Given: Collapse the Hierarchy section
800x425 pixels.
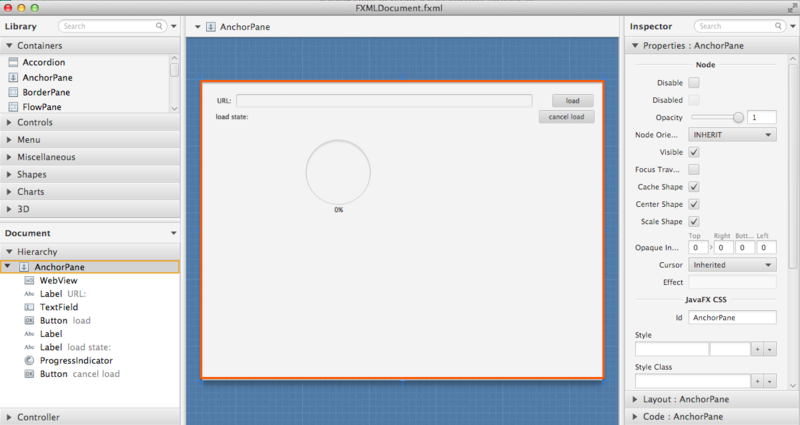Looking at the screenshot, I should (9, 252).
